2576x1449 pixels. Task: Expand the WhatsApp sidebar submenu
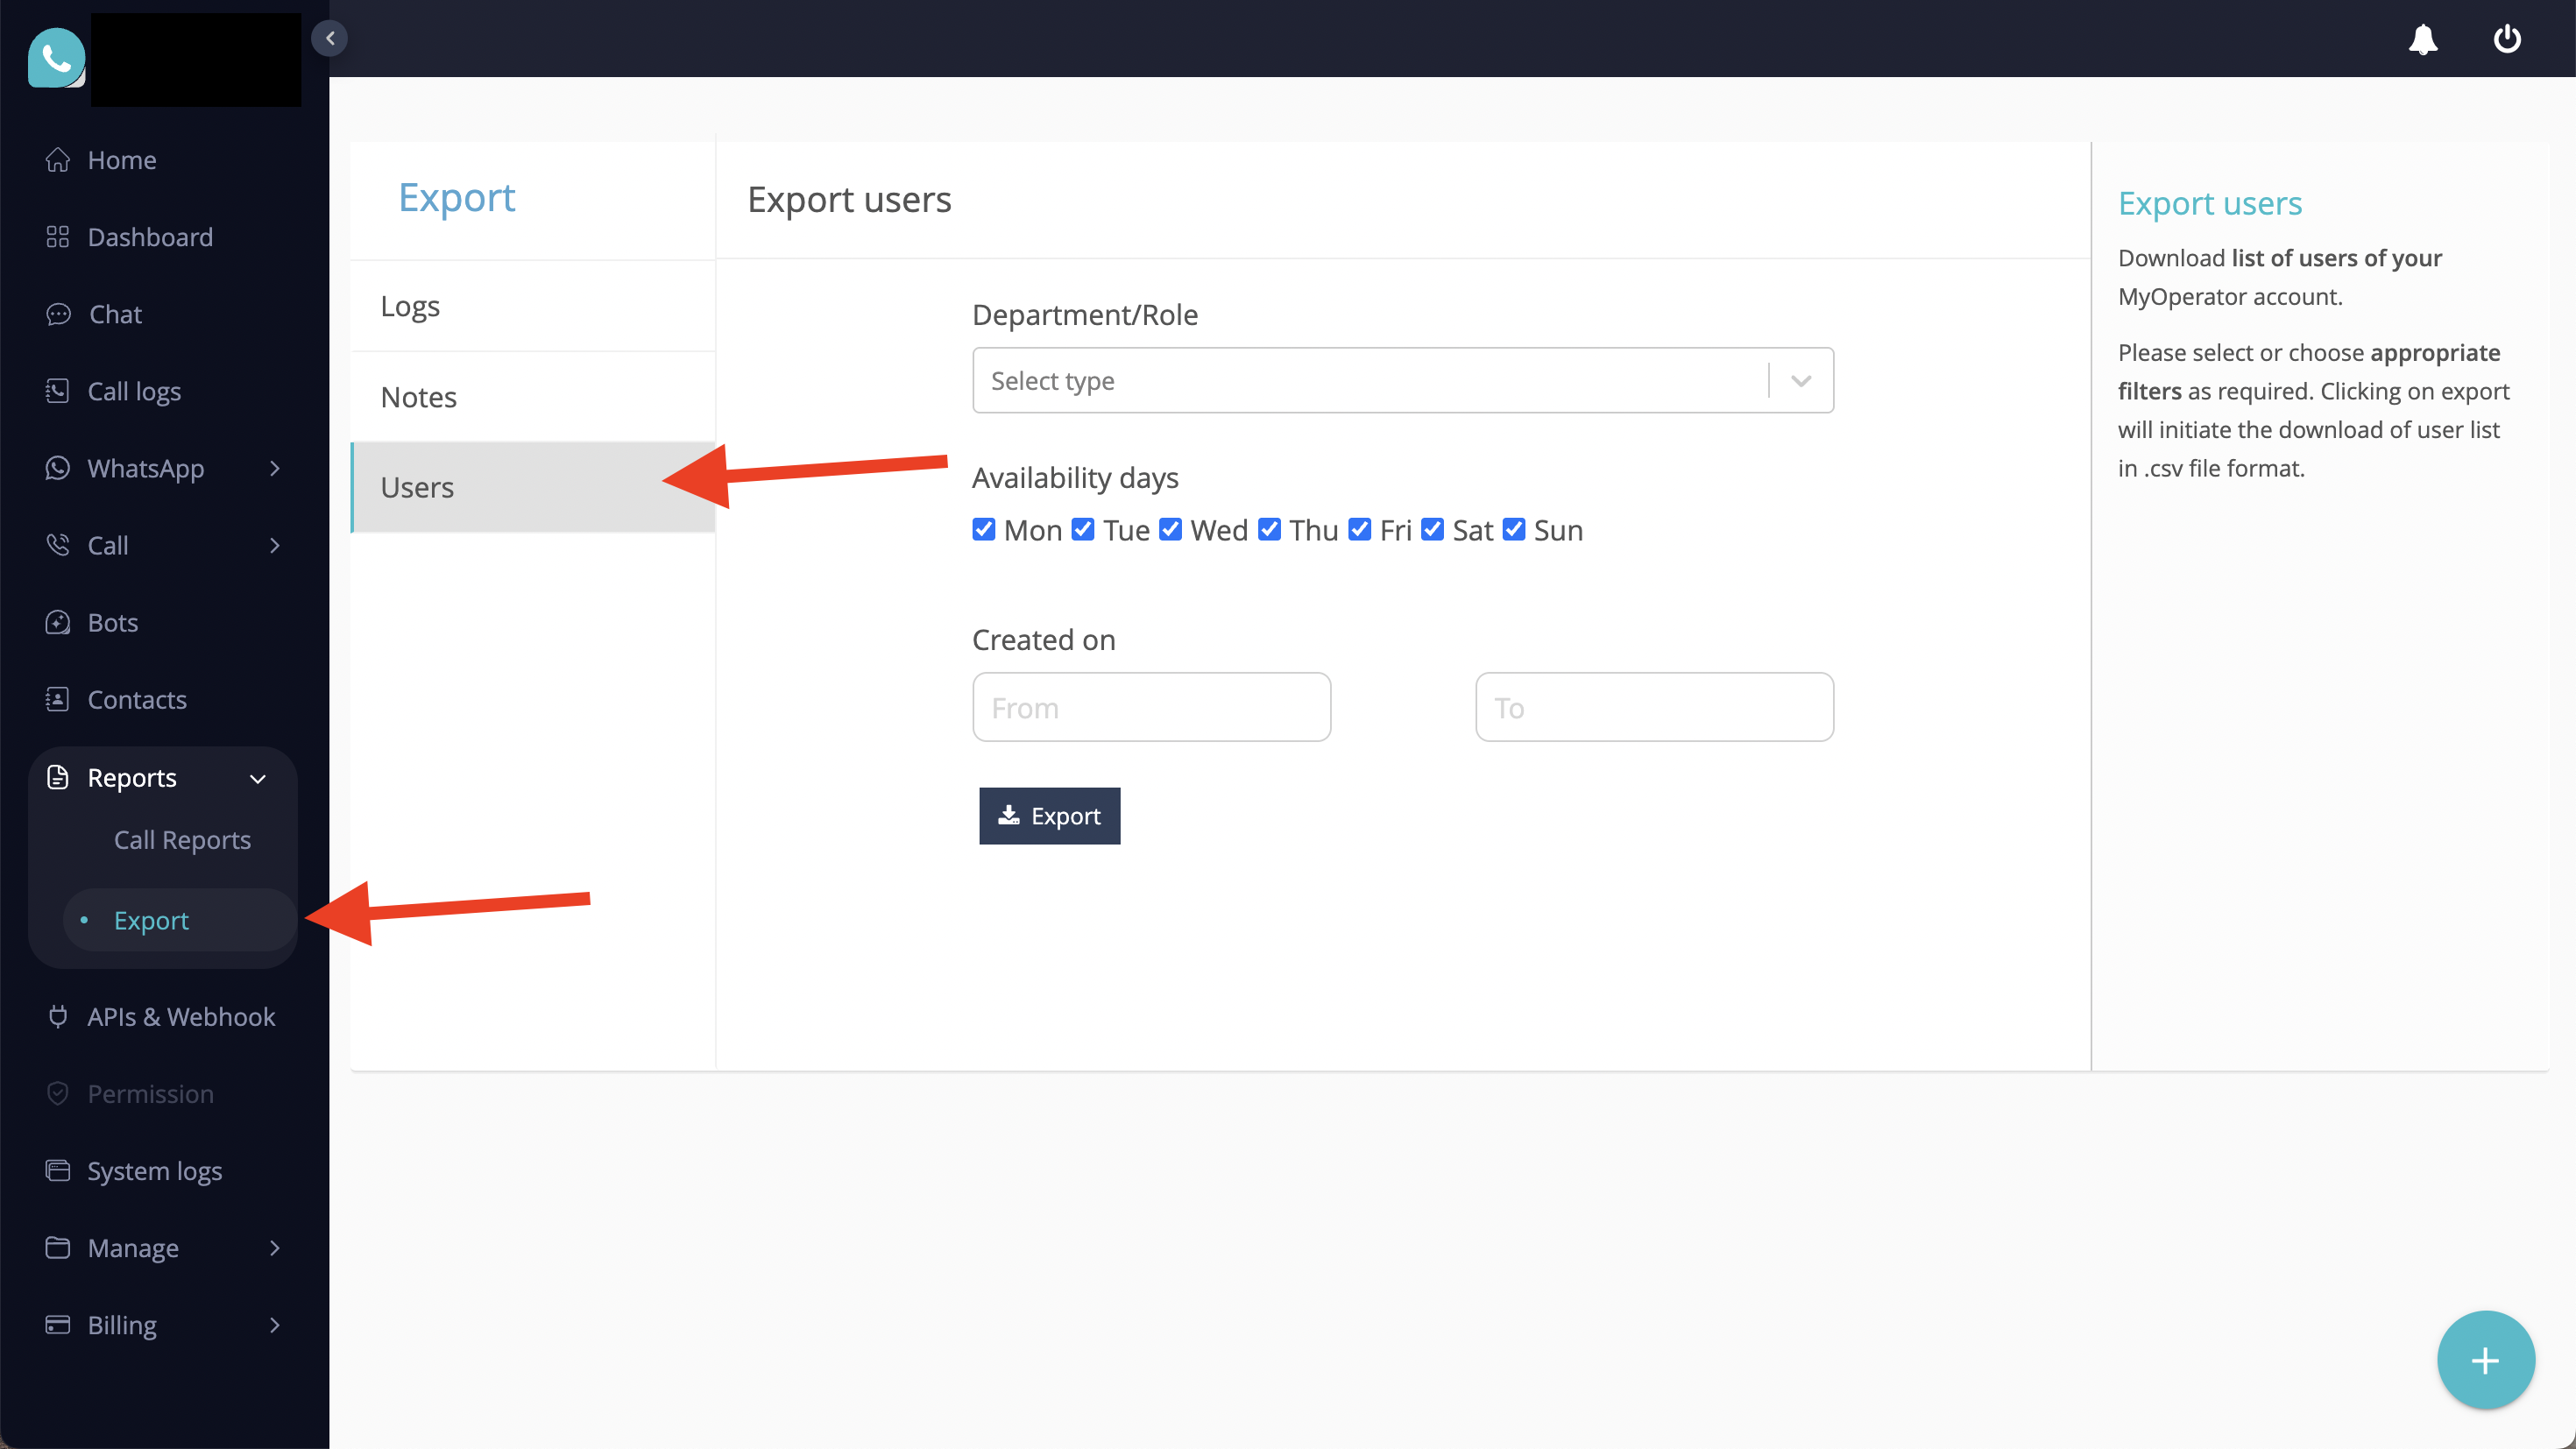274,468
